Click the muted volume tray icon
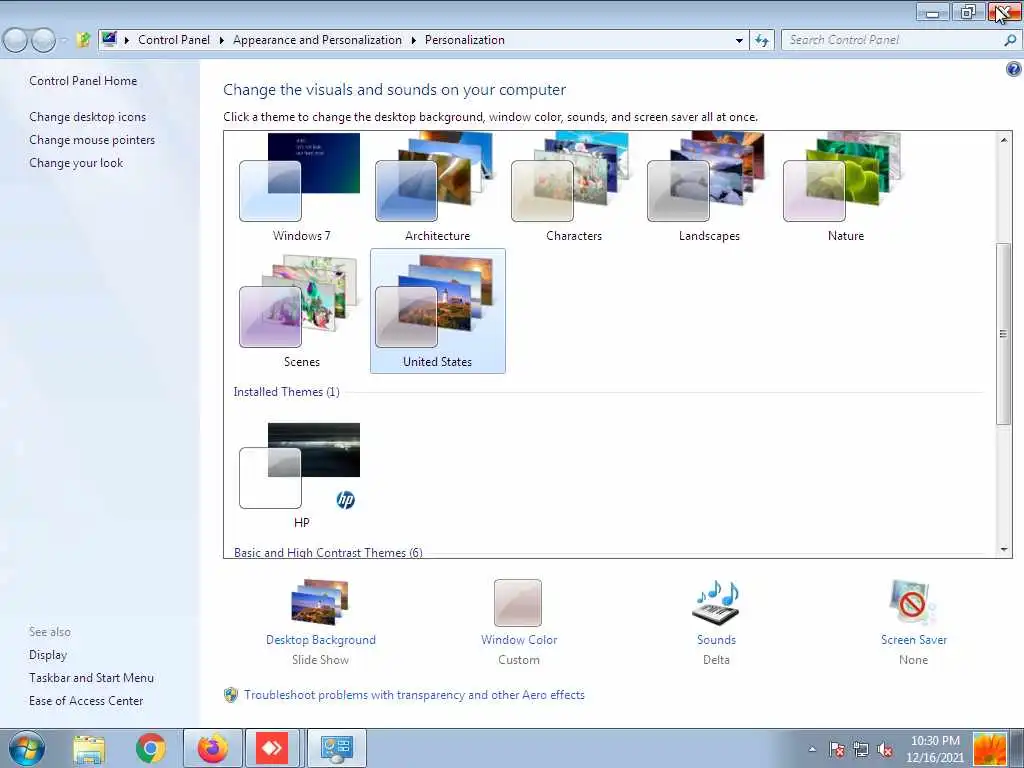The height and width of the screenshot is (768, 1024). tap(885, 749)
